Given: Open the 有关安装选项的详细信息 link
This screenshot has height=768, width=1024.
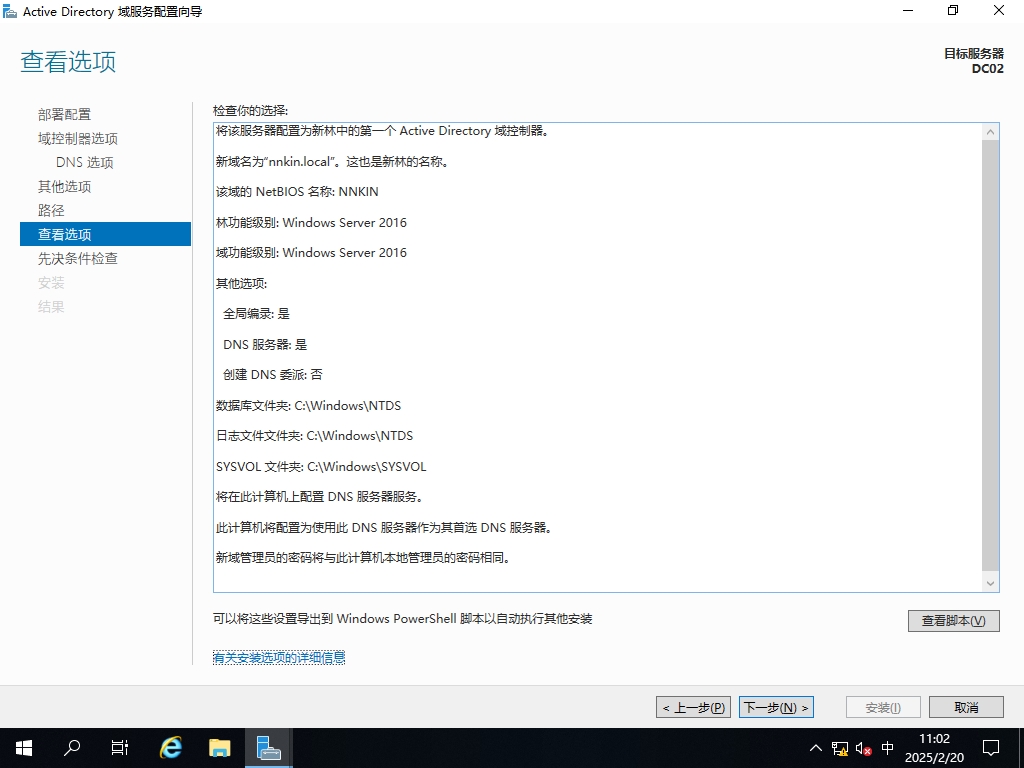Looking at the screenshot, I should coord(279,657).
